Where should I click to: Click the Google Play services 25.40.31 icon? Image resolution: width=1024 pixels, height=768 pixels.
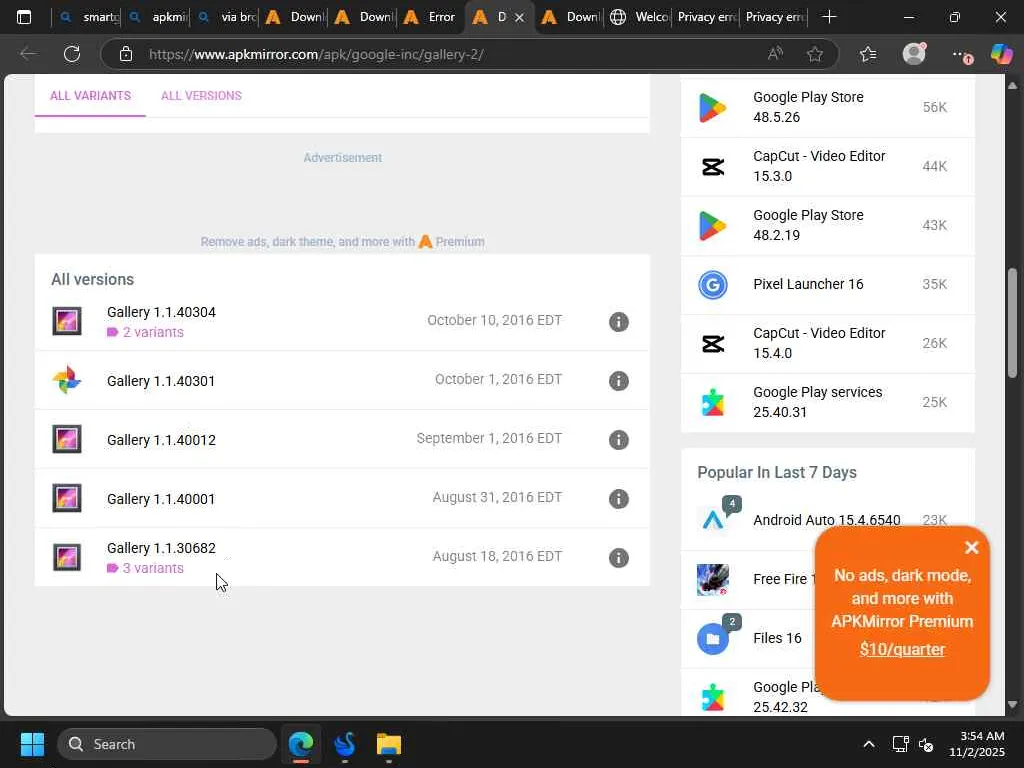712,402
